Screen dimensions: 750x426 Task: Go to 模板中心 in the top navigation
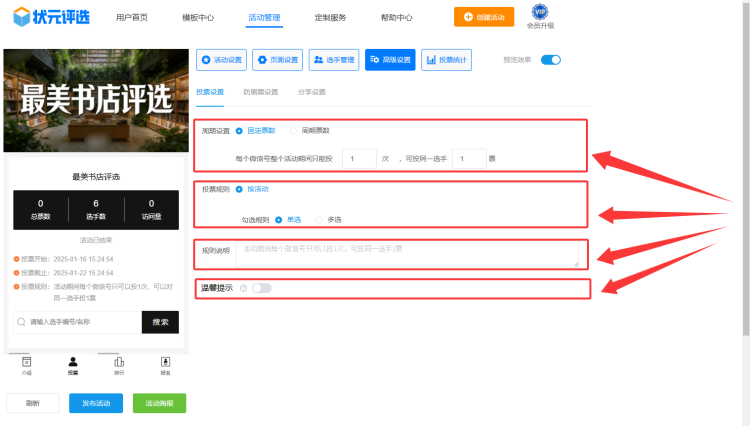198,18
